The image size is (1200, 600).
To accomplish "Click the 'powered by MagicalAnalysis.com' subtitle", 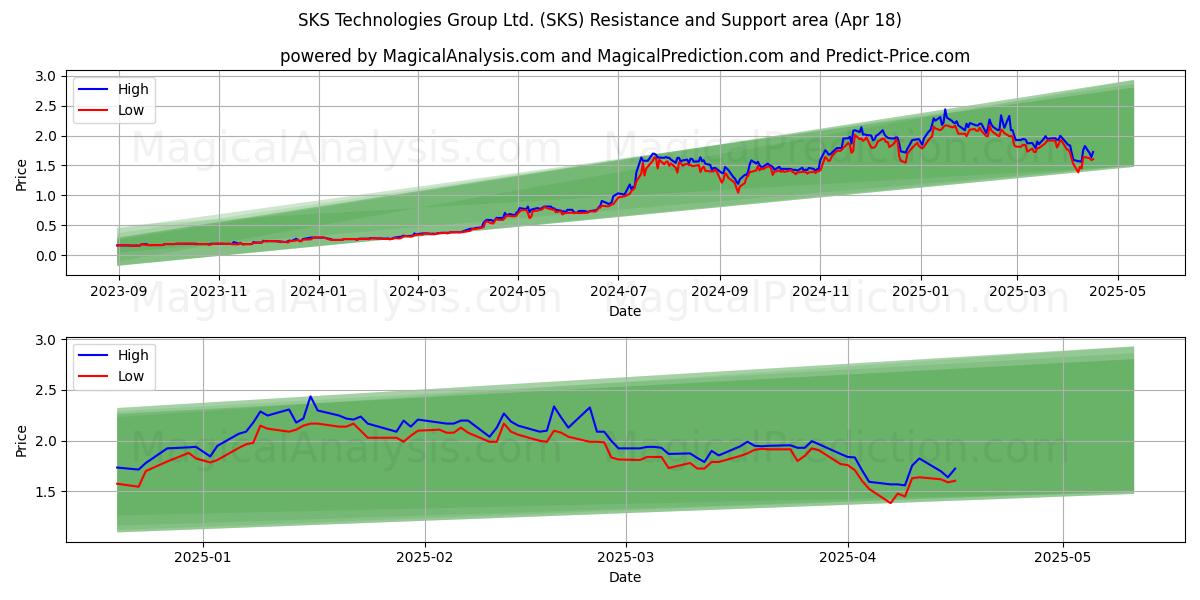I will coord(625,56).
